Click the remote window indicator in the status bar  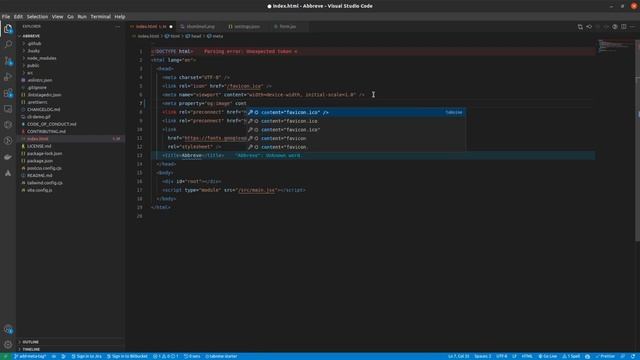5,356
